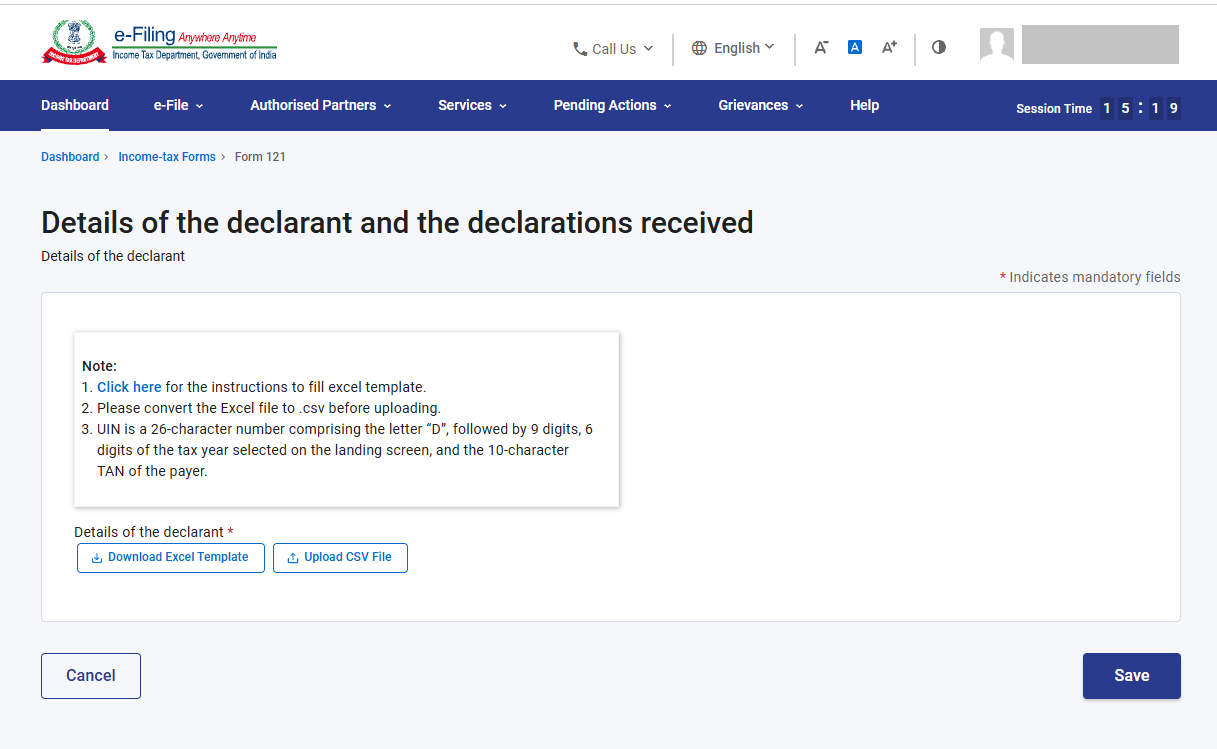
Task: Click the Dashboard breadcrumb link
Action: (70, 157)
